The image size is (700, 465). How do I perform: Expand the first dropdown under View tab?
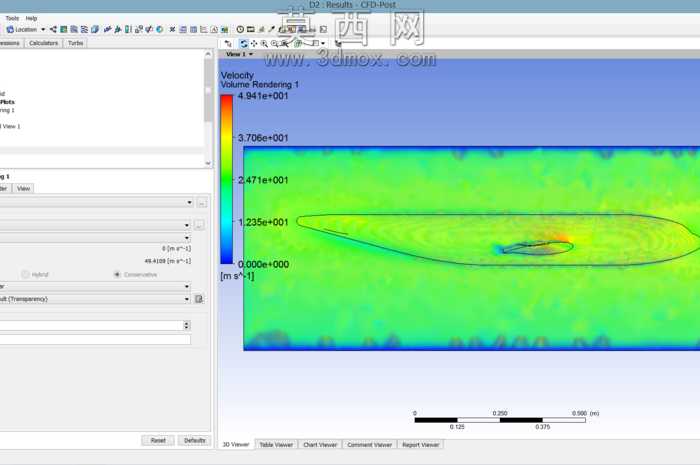click(x=189, y=203)
